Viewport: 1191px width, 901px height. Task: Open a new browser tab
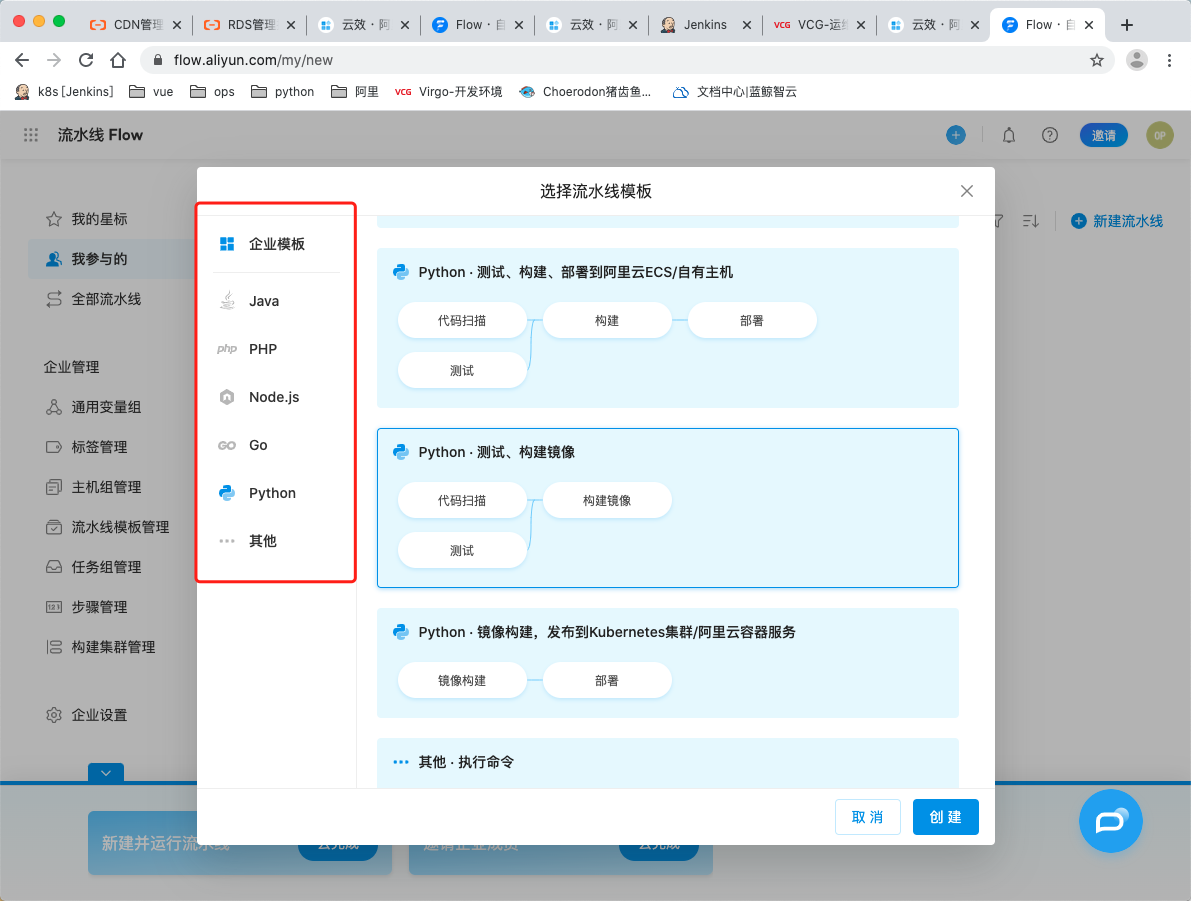tap(1127, 25)
